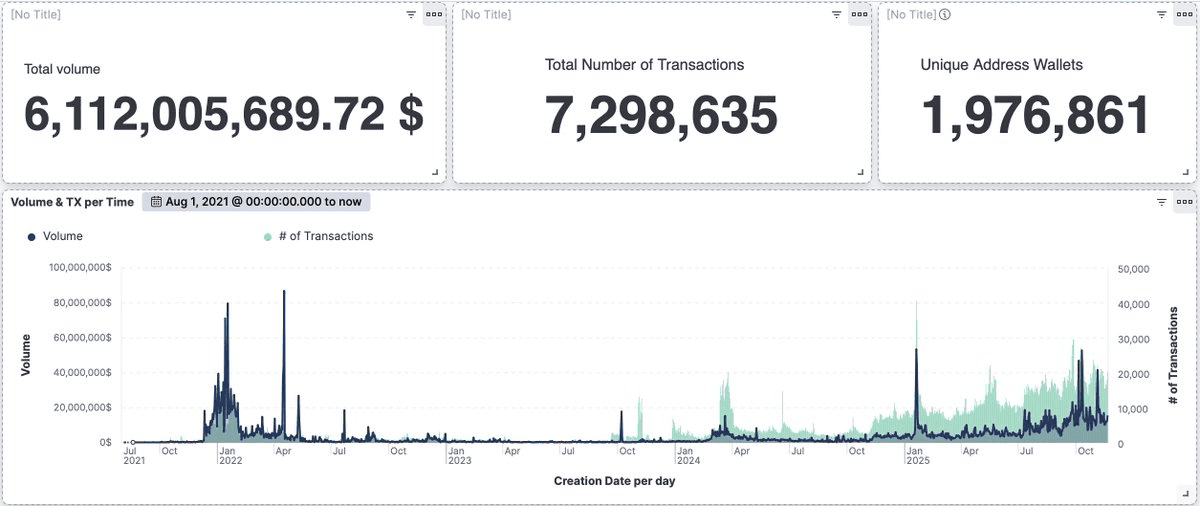Click filter icon on Unique Address Wallets panel
Image resolution: width=1200 pixels, height=506 pixels.
[1161, 15]
